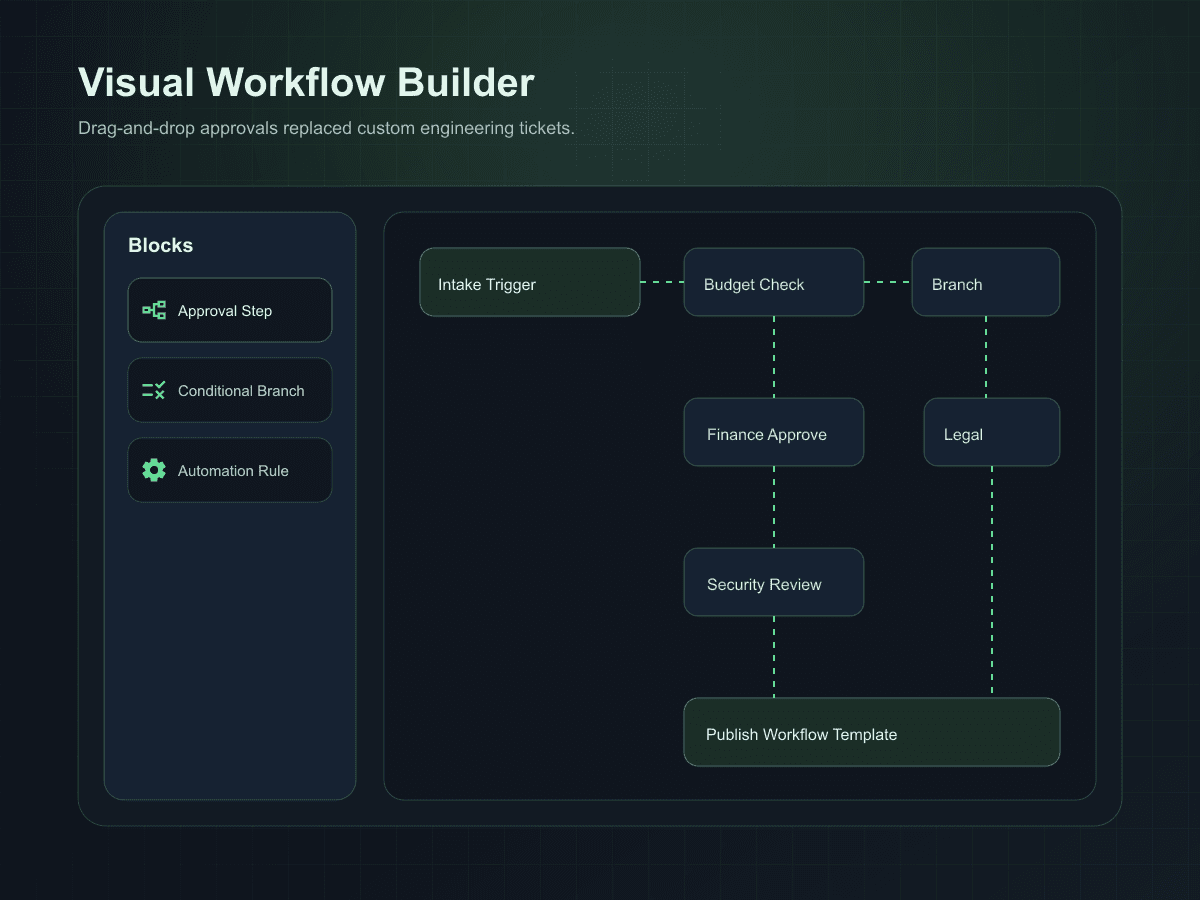Select the Branch node on canvas
The height and width of the screenshot is (900, 1200).
point(986,282)
